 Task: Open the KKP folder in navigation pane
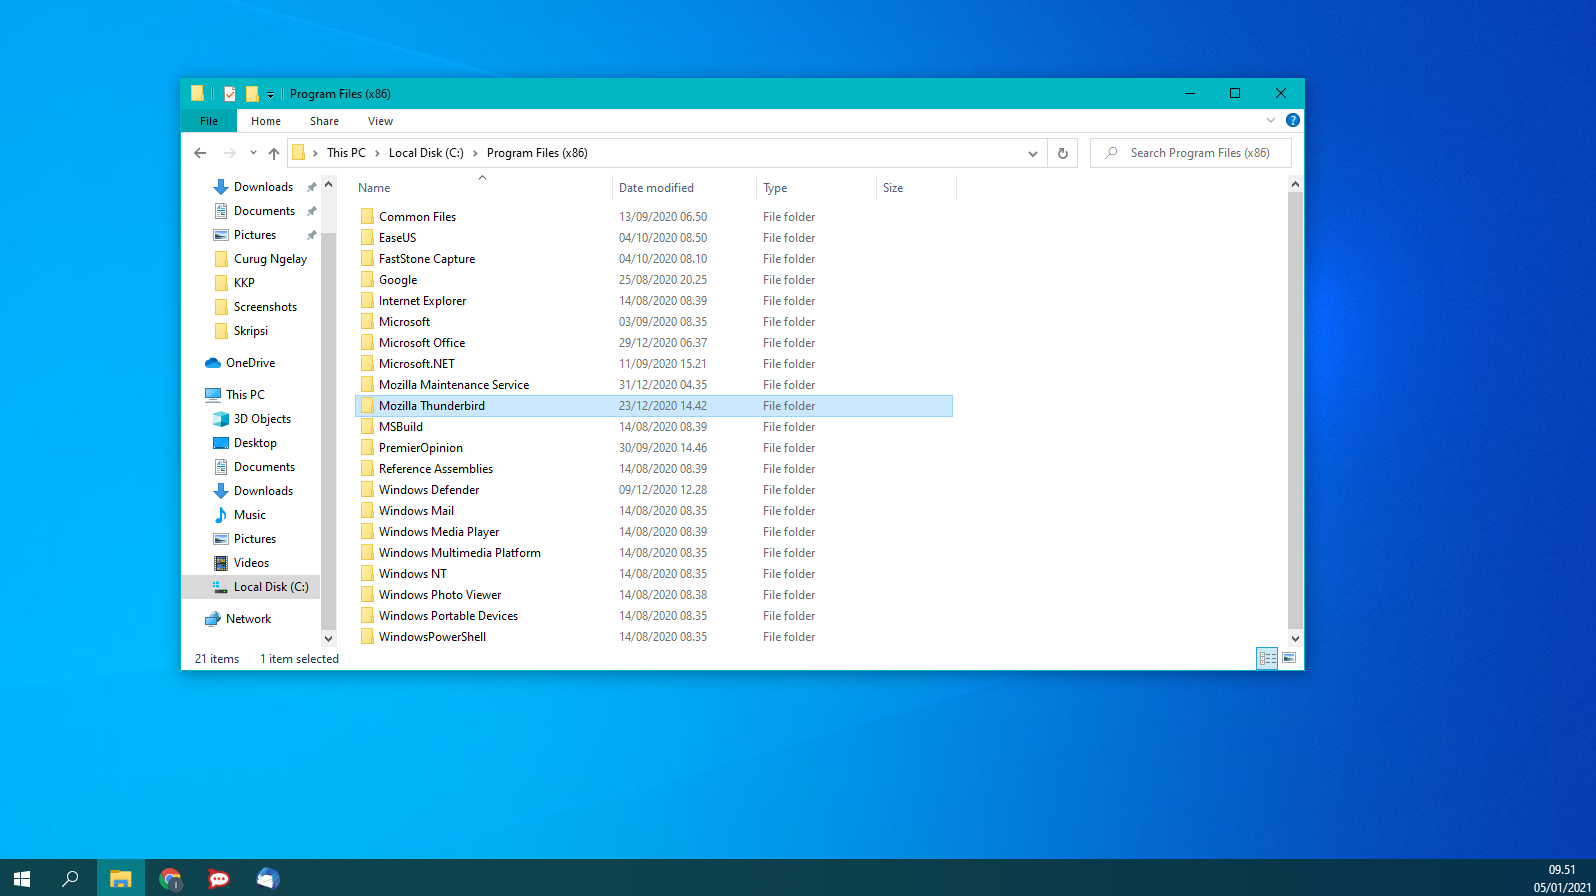[244, 283]
